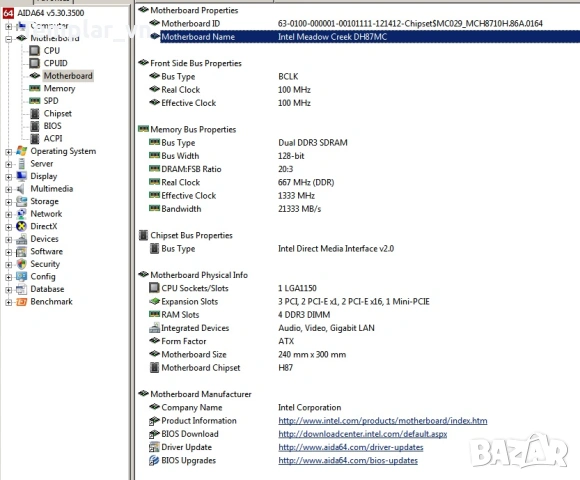
Task: Click the Server icon in tree
Action: [21, 163]
